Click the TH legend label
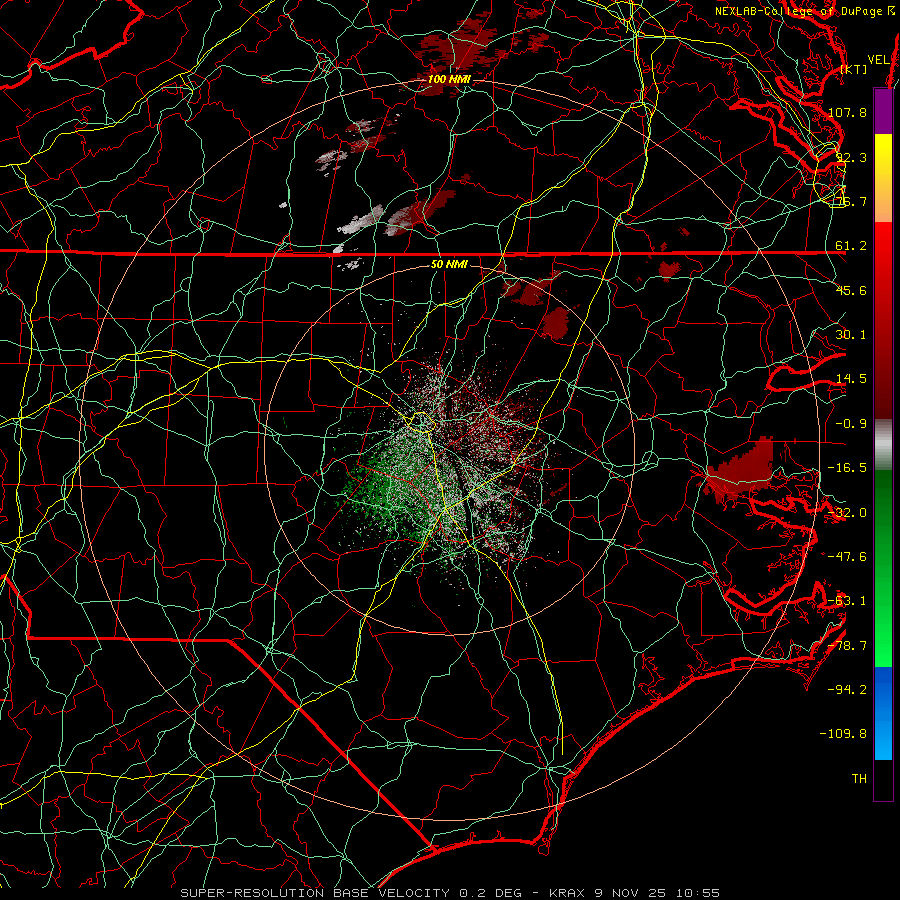Image resolution: width=900 pixels, height=900 pixels. [859, 779]
